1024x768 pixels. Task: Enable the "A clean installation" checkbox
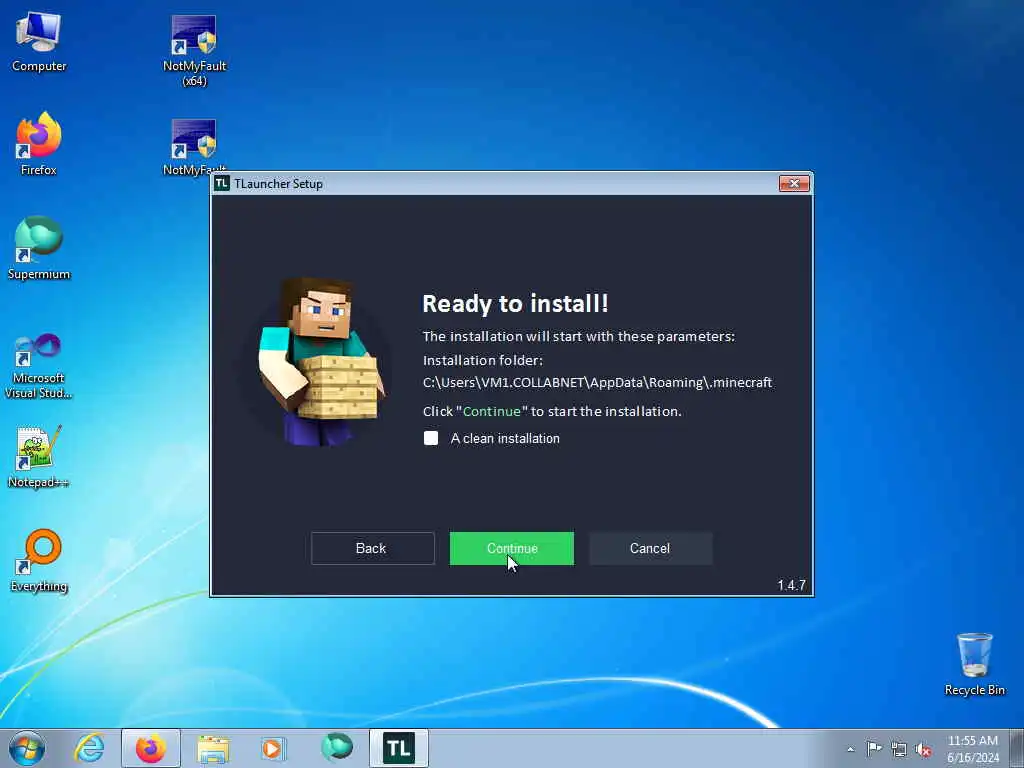pos(431,438)
